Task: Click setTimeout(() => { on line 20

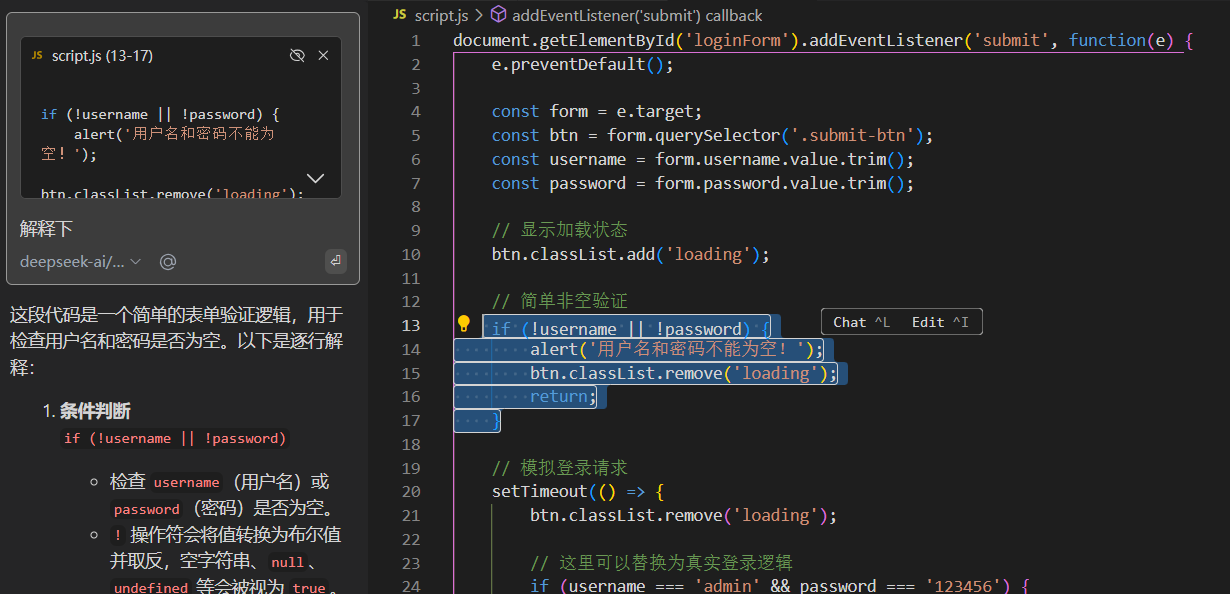Action: [578, 491]
